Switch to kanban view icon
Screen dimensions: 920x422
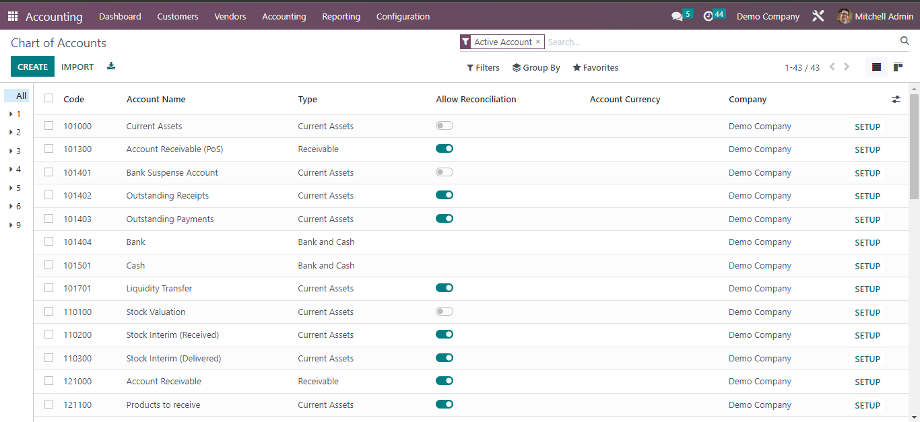898,68
